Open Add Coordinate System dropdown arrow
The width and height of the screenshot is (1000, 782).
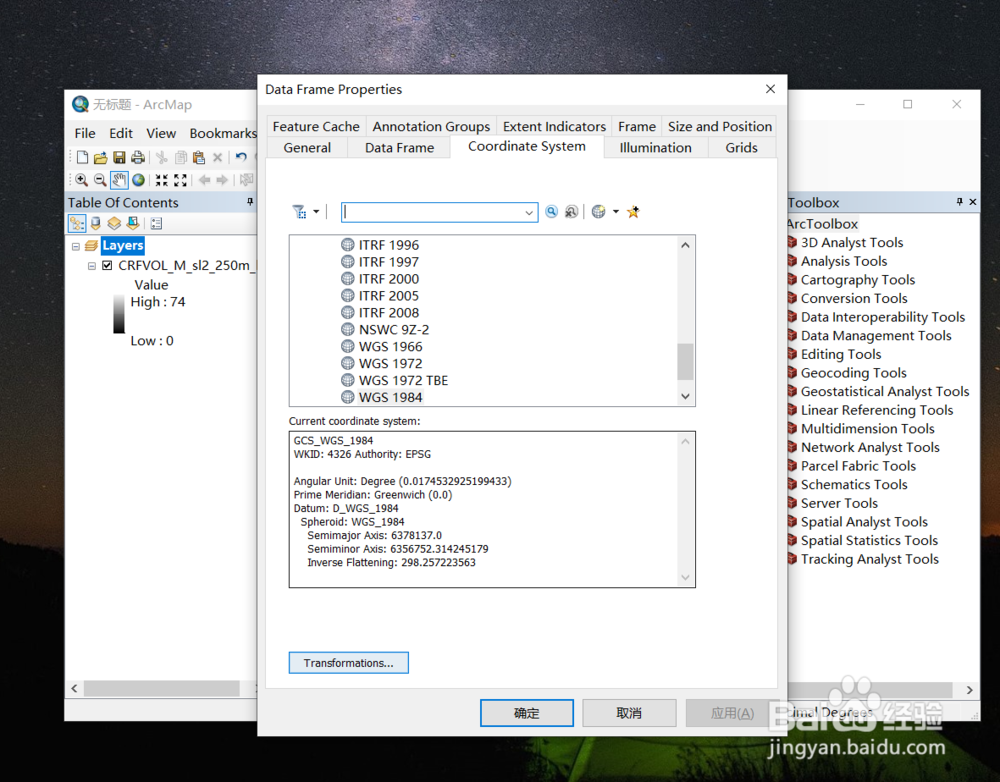coord(615,212)
